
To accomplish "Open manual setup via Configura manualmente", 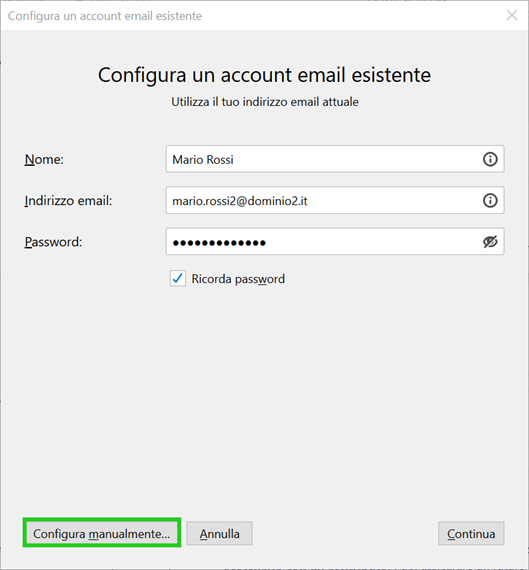I will coord(102,534).
